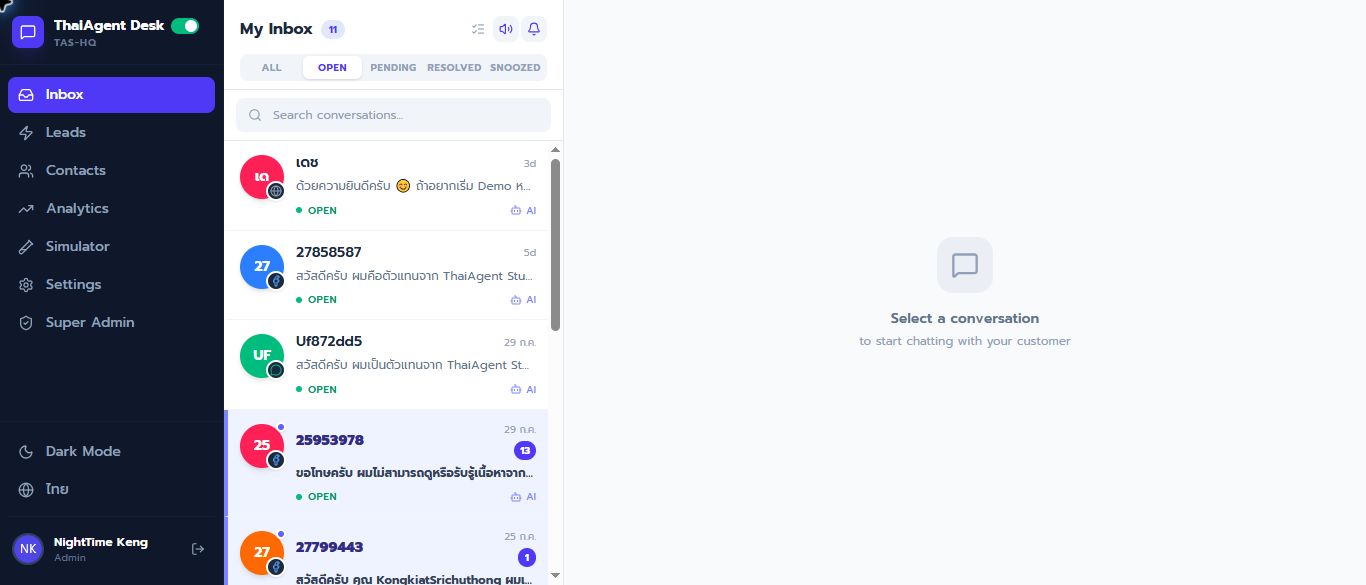Image resolution: width=1366 pixels, height=585 pixels.
Task: Switch to the SNOOZED tab
Action: click(515, 68)
